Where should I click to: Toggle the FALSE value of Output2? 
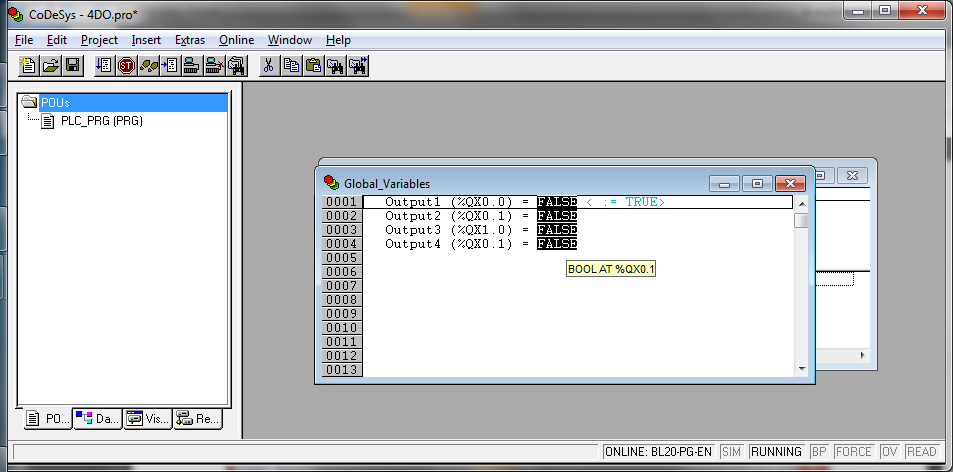(557, 216)
